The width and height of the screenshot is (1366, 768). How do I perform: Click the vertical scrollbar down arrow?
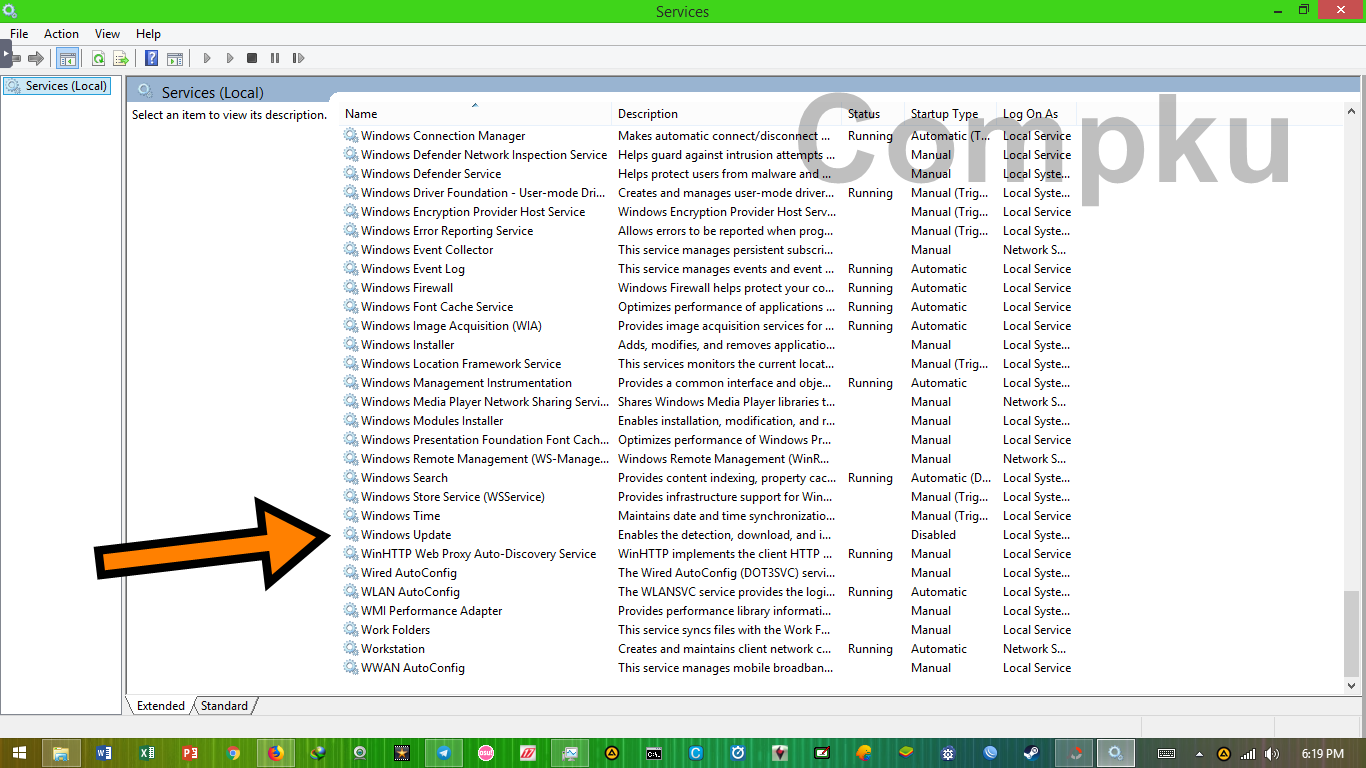click(1352, 687)
